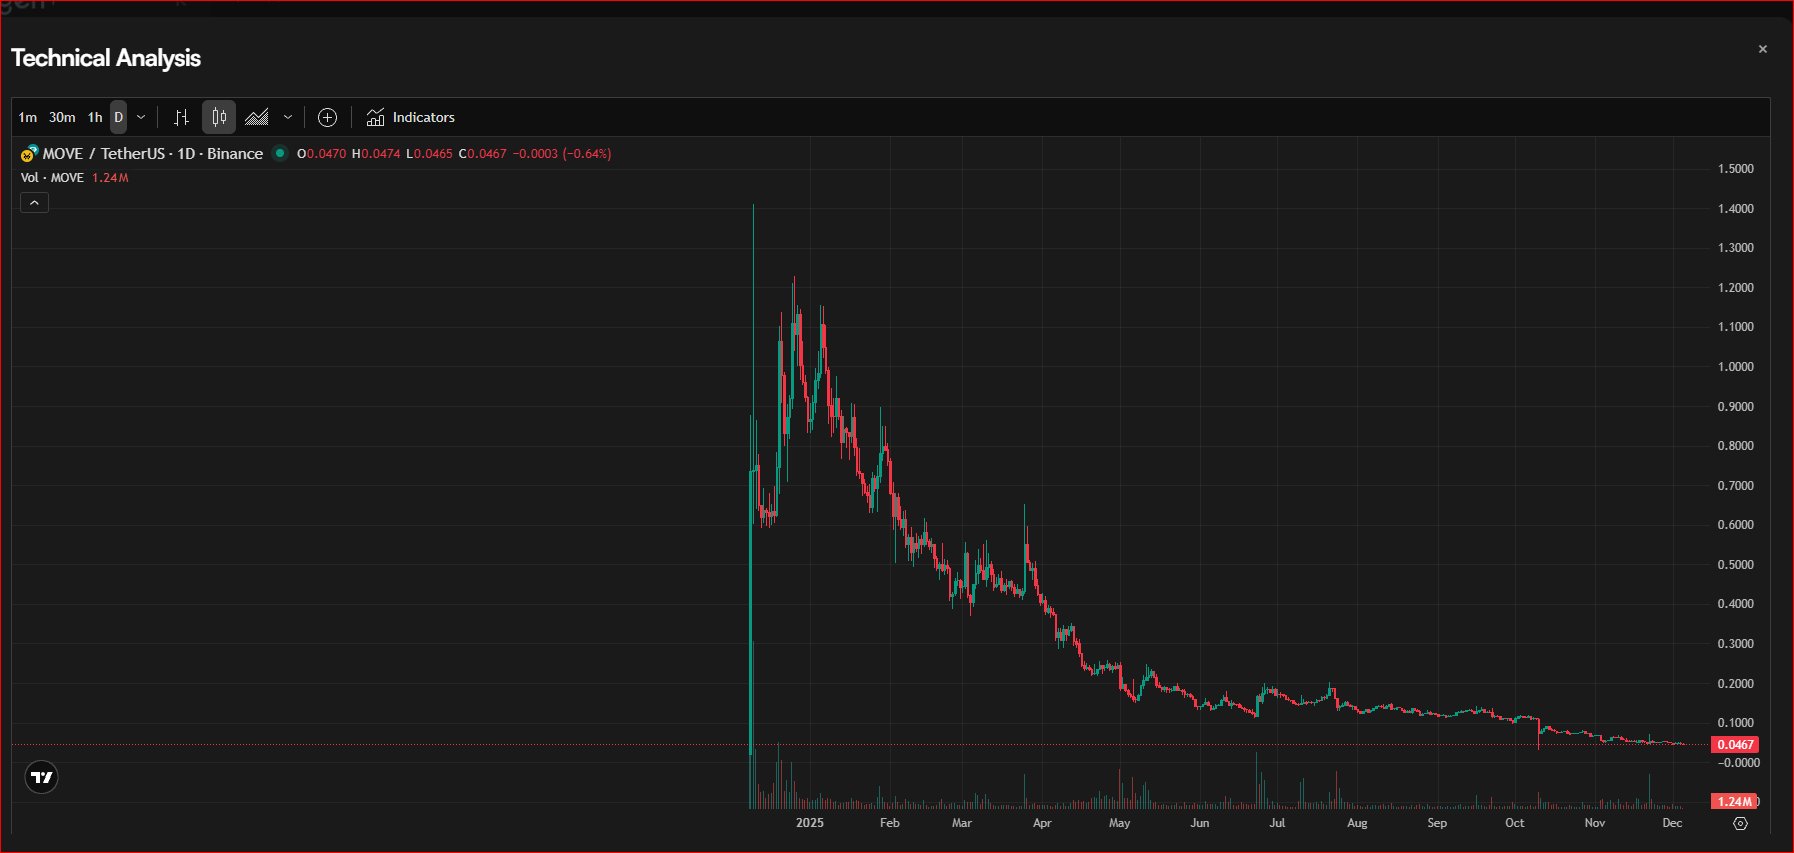Viewport: 1794px width, 853px height.
Task: Click the green market status dot
Action: tap(280, 153)
